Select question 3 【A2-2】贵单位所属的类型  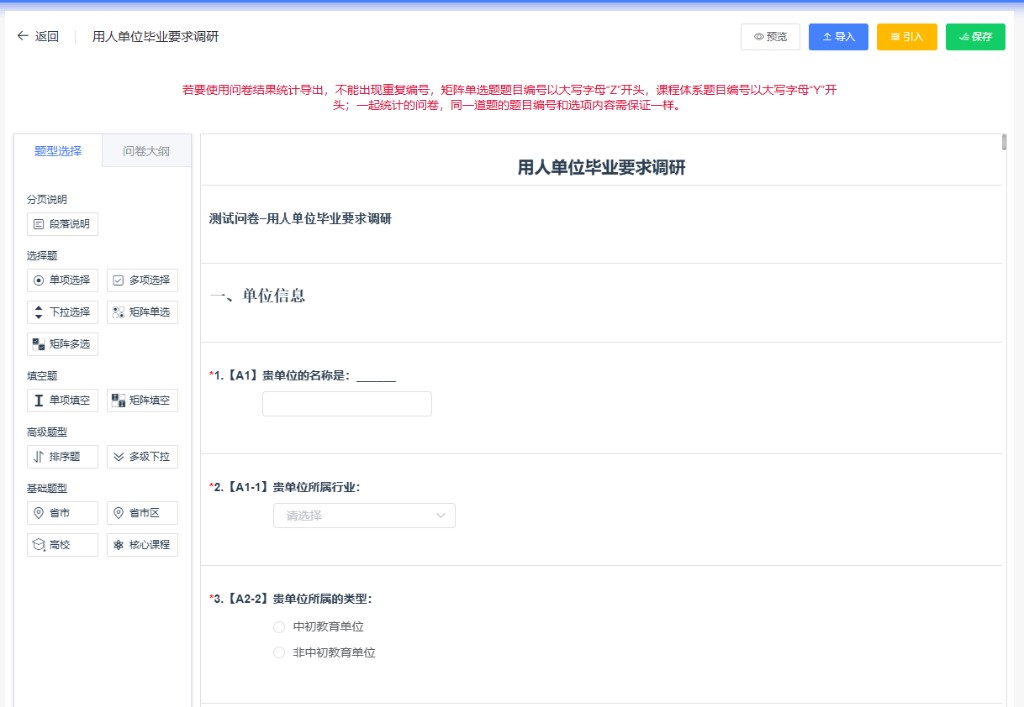[291, 599]
